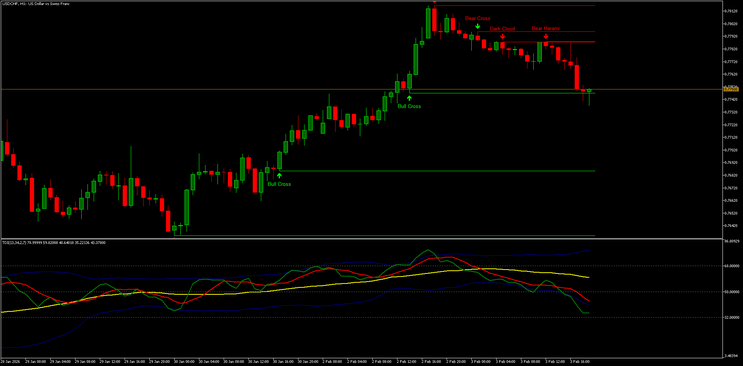This screenshot has height=366, width=743.
Task: Click the highlighted current price tag on the price scale
Action: point(731,89)
